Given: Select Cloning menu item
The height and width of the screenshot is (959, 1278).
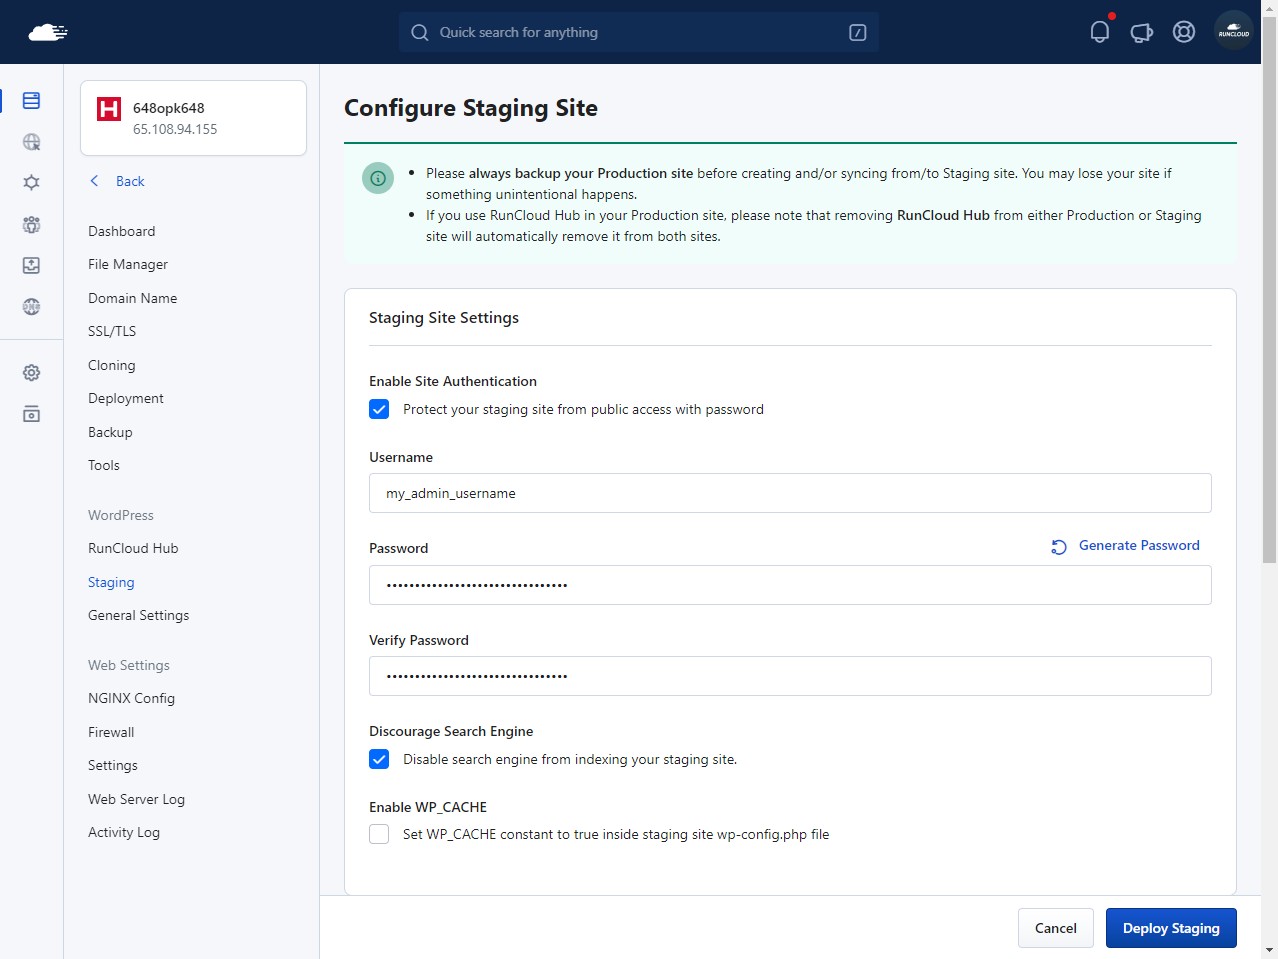Looking at the screenshot, I should click(x=111, y=365).
